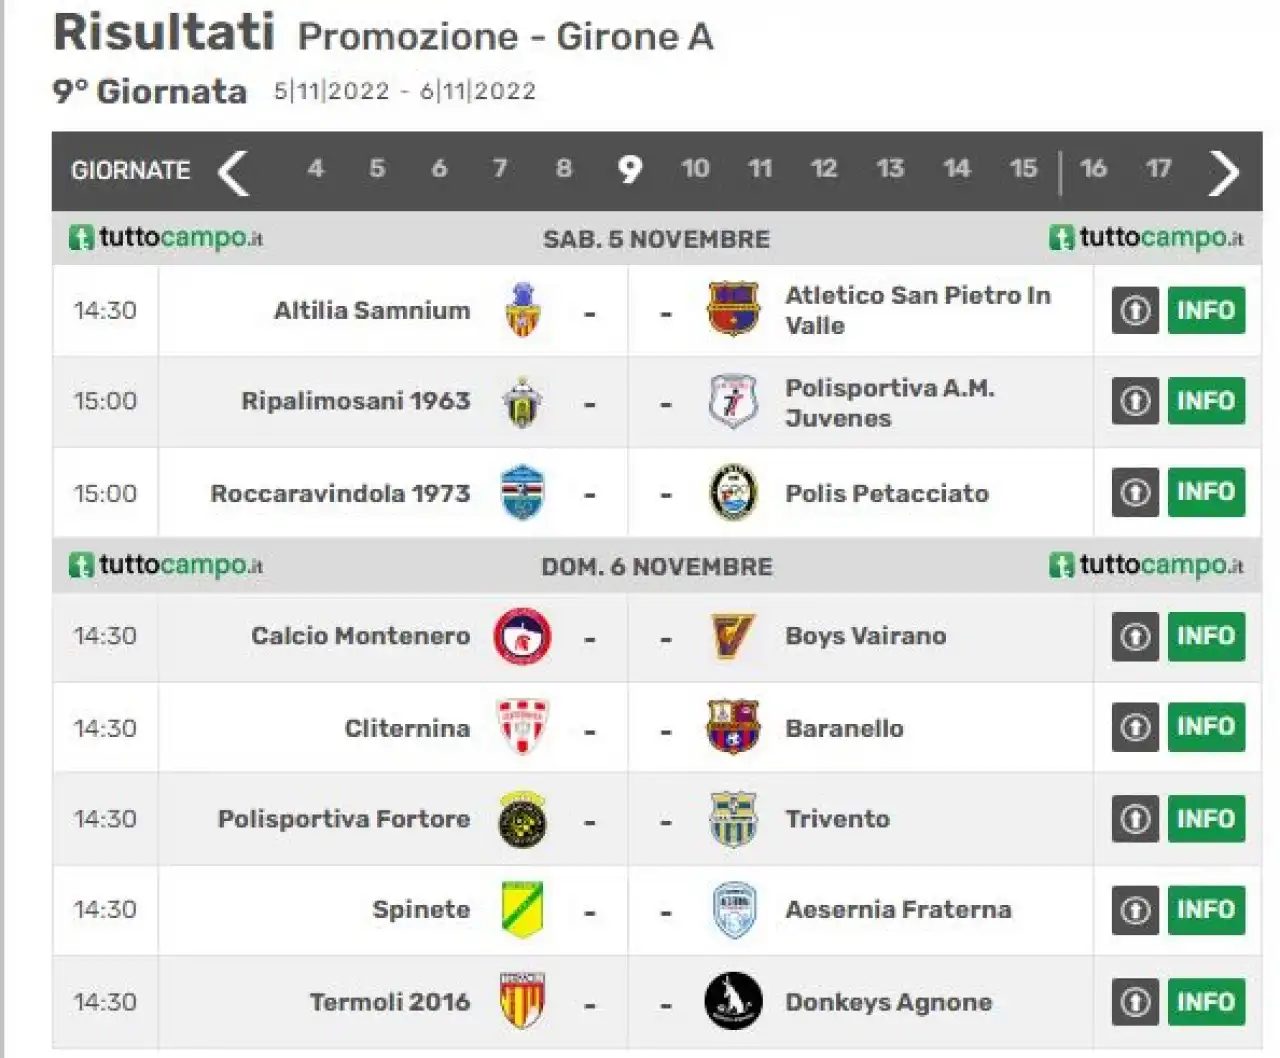Open INFO for Altilia Samnium match

pyautogui.click(x=1206, y=310)
